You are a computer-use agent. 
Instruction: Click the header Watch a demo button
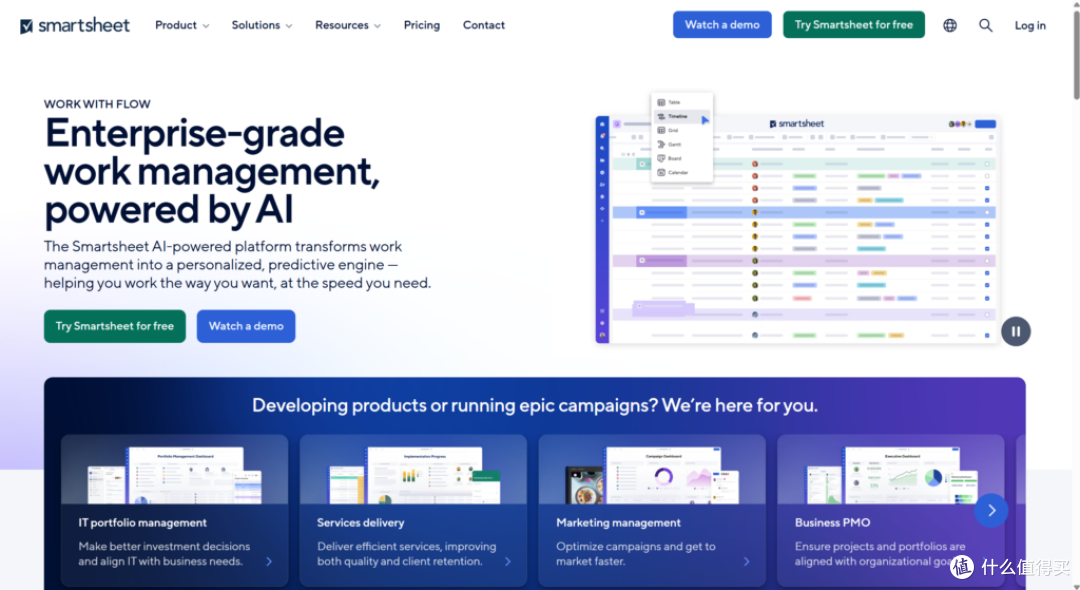click(722, 25)
